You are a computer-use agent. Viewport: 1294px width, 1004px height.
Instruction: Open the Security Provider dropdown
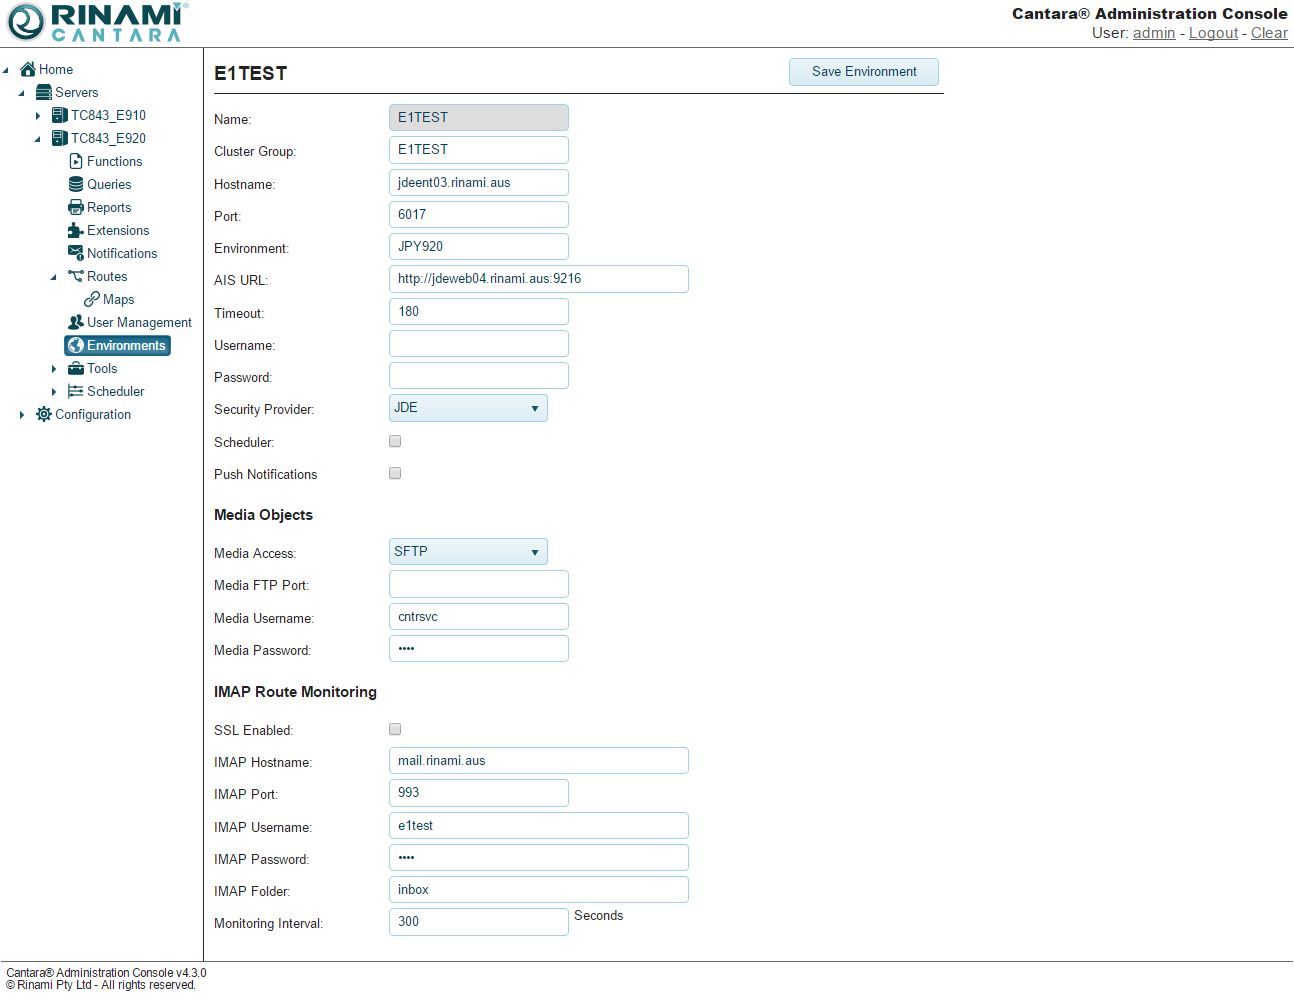[467, 408]
